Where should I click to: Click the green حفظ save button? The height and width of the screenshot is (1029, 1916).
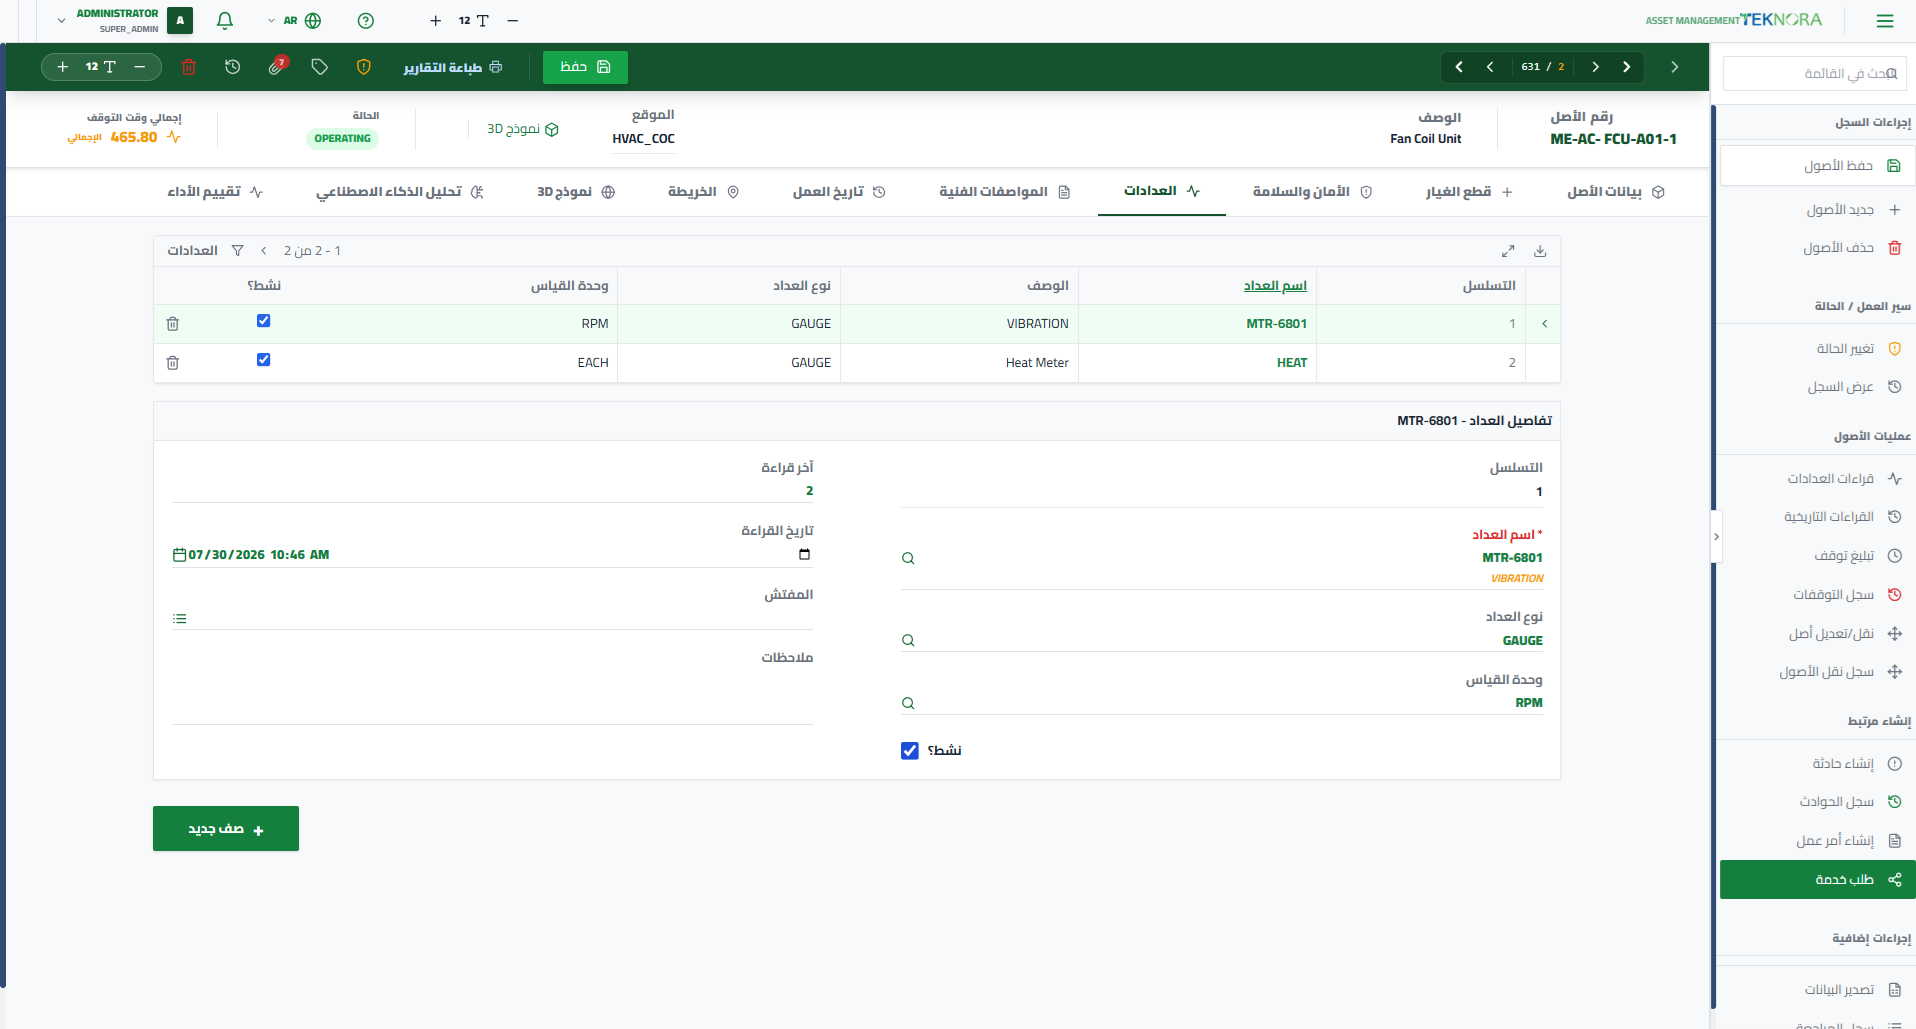(585, 67)
